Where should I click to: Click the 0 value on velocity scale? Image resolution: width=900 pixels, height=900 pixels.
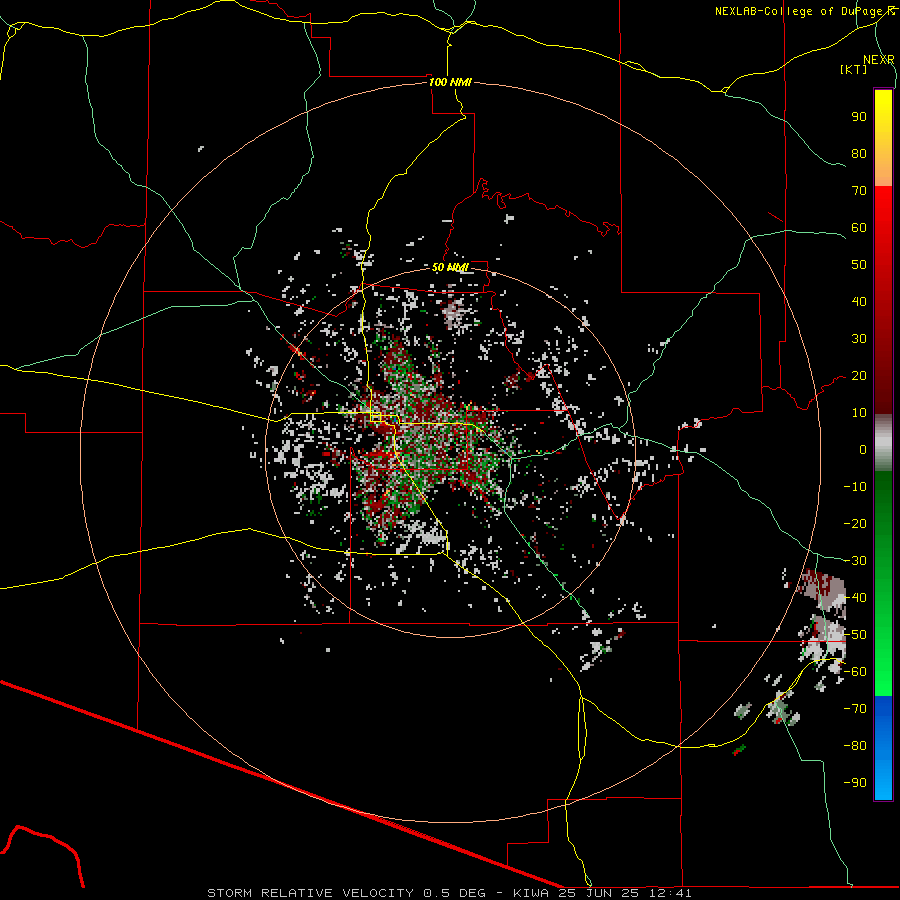863,449
